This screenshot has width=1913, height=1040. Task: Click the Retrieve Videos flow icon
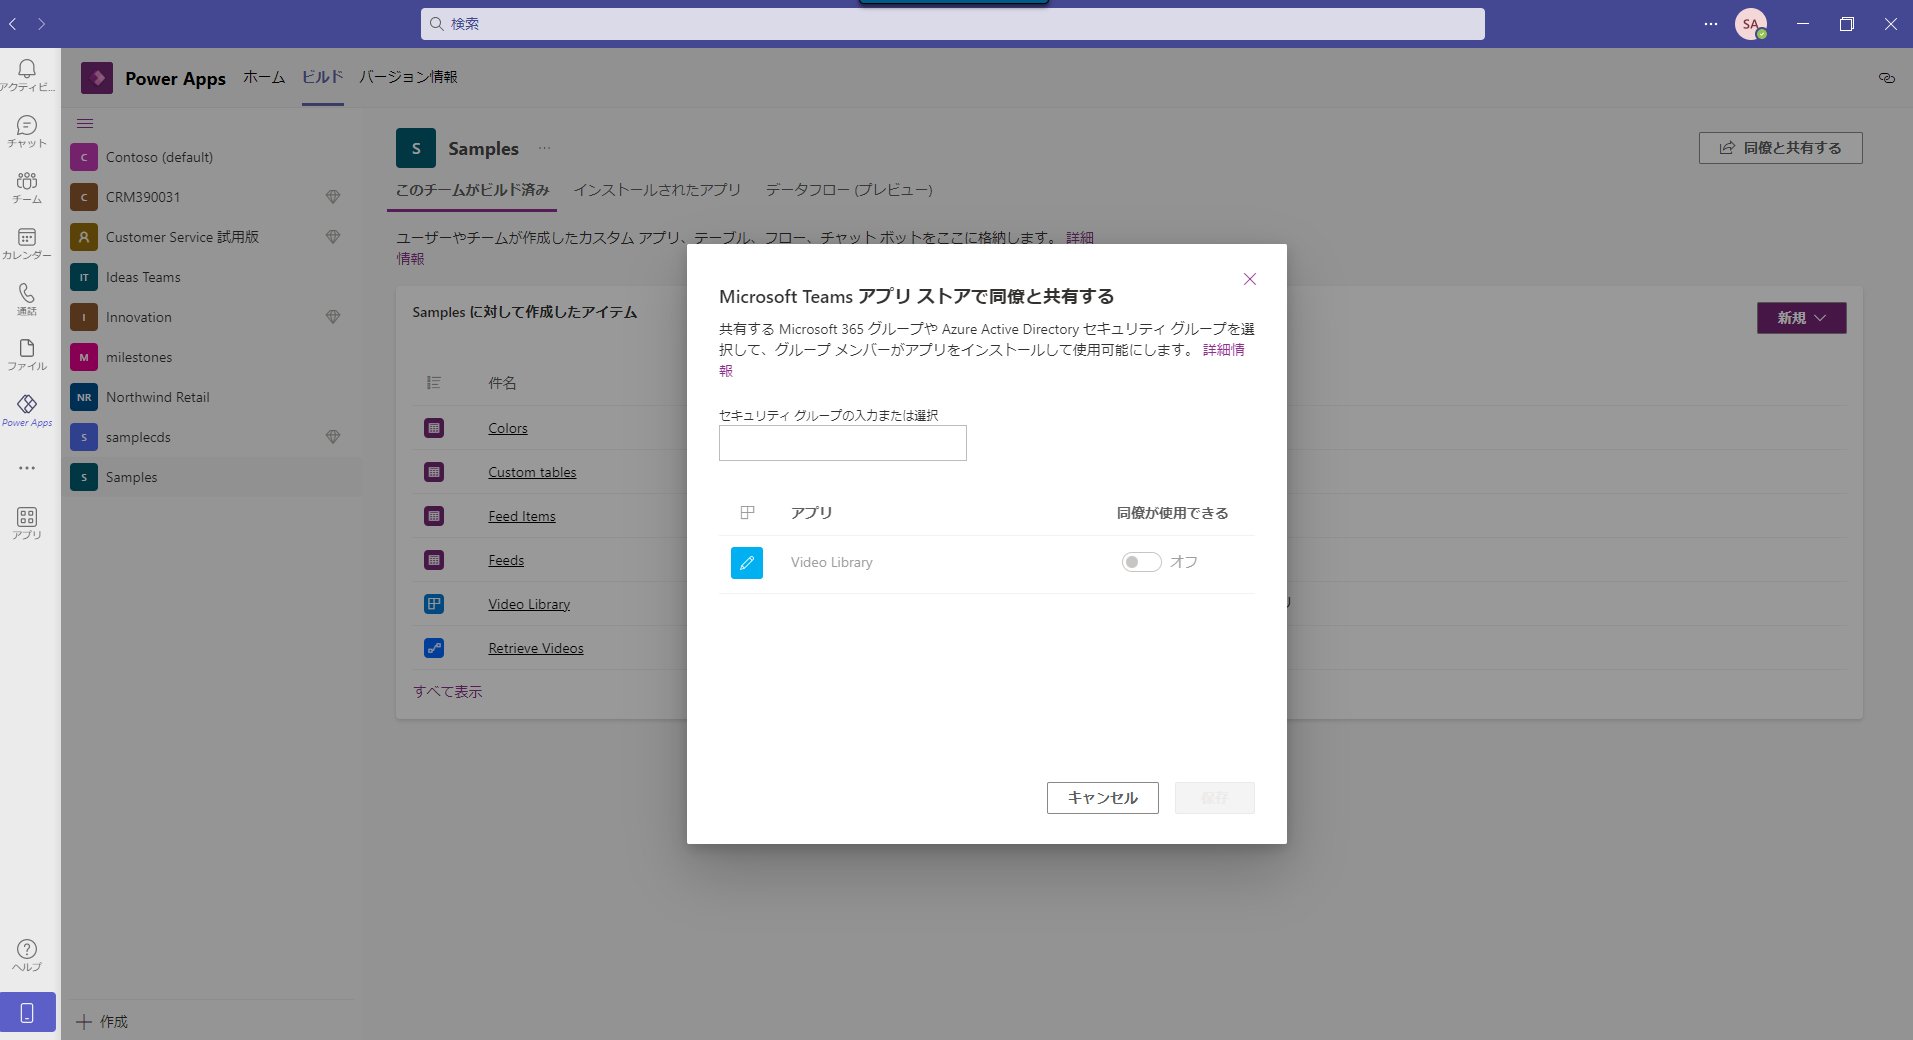click(x=434, y=648)
